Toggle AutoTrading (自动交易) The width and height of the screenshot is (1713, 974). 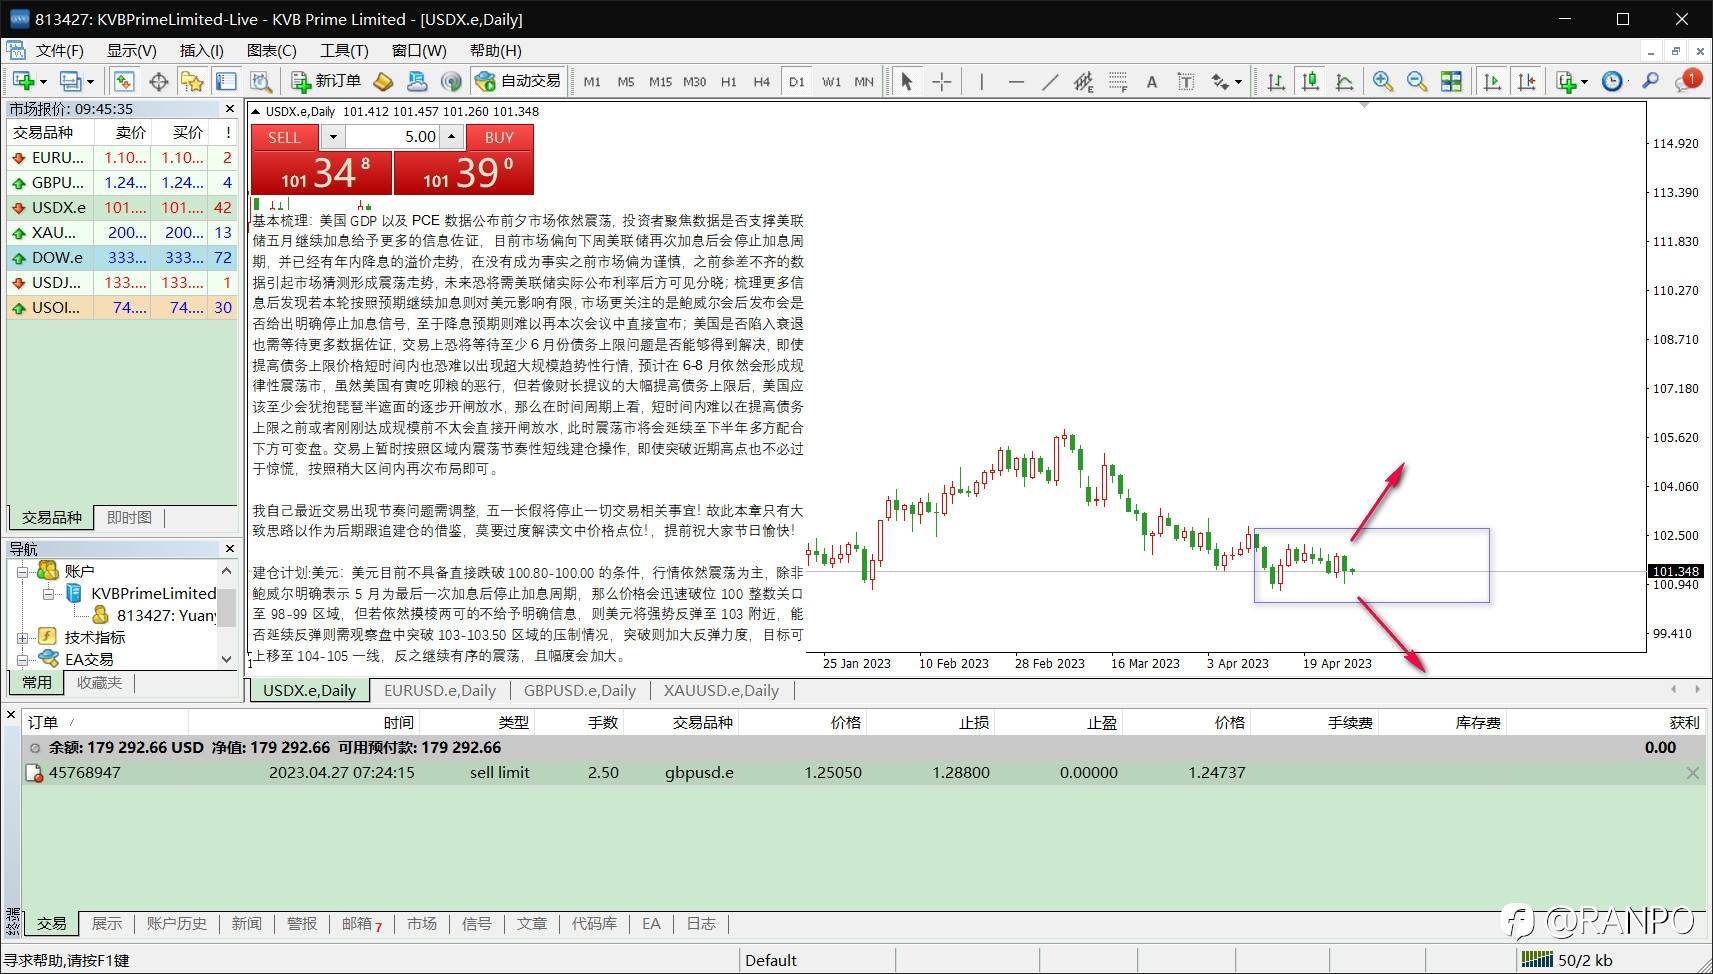click(x=519, y=81)
